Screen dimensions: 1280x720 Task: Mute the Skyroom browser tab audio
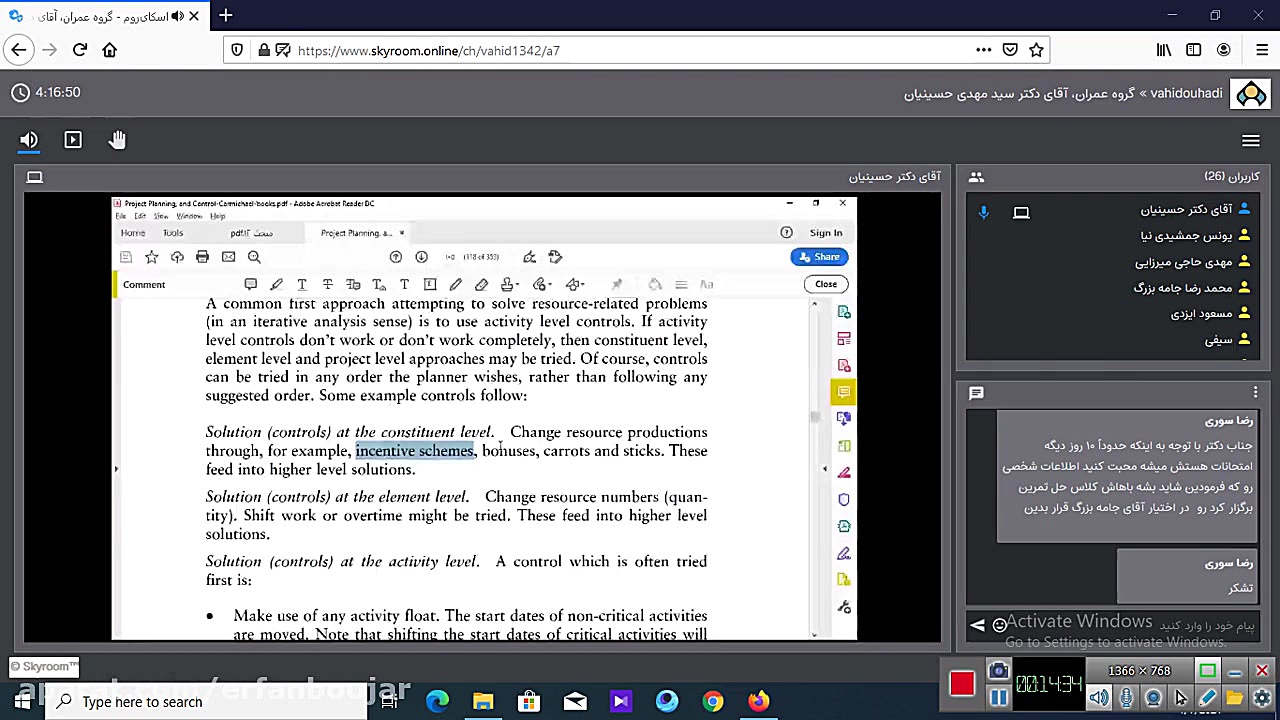178,16
